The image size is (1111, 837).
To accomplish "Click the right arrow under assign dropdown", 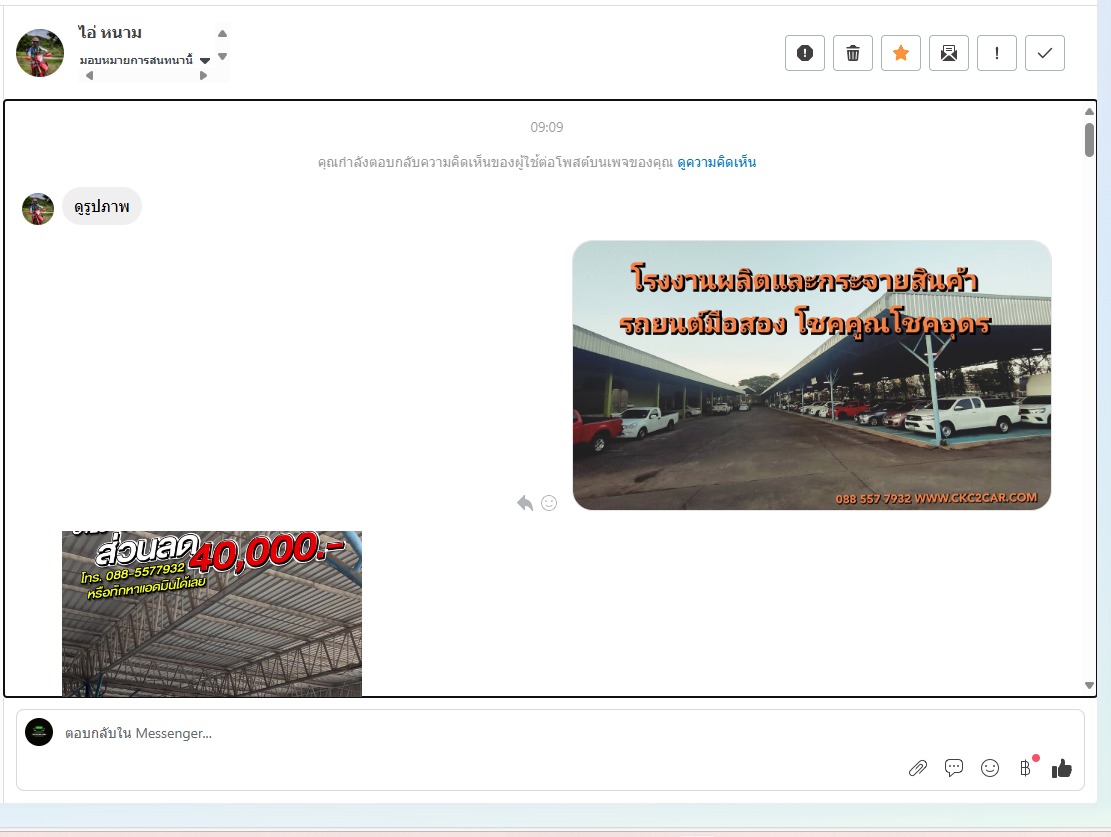I will click(203, 76).
